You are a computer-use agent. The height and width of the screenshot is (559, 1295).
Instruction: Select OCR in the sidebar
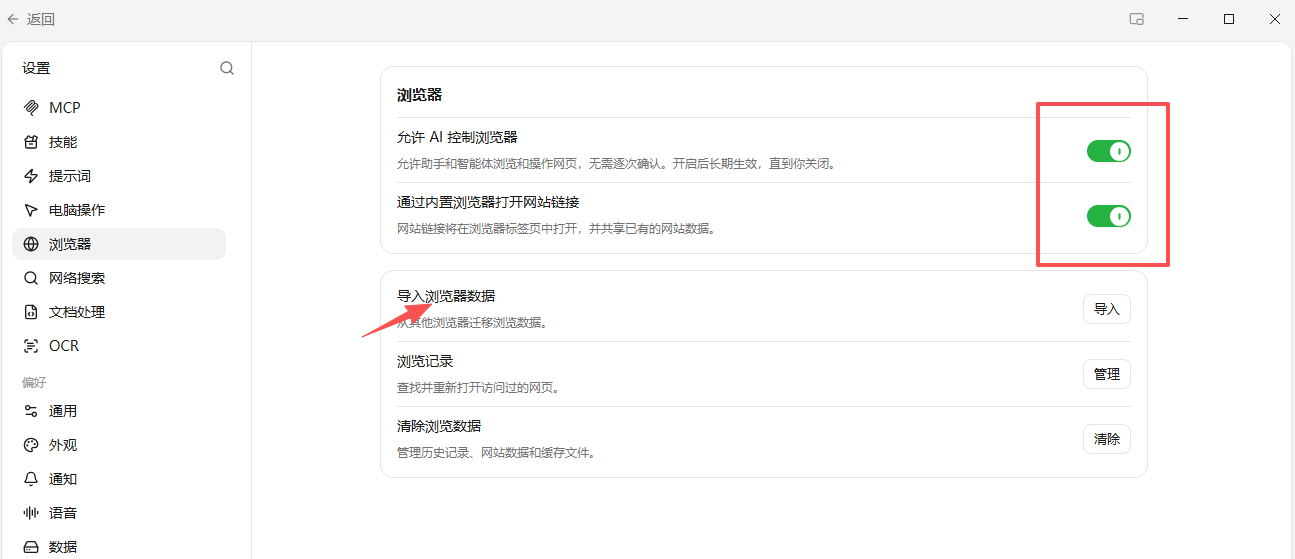(x=119, y=346)
